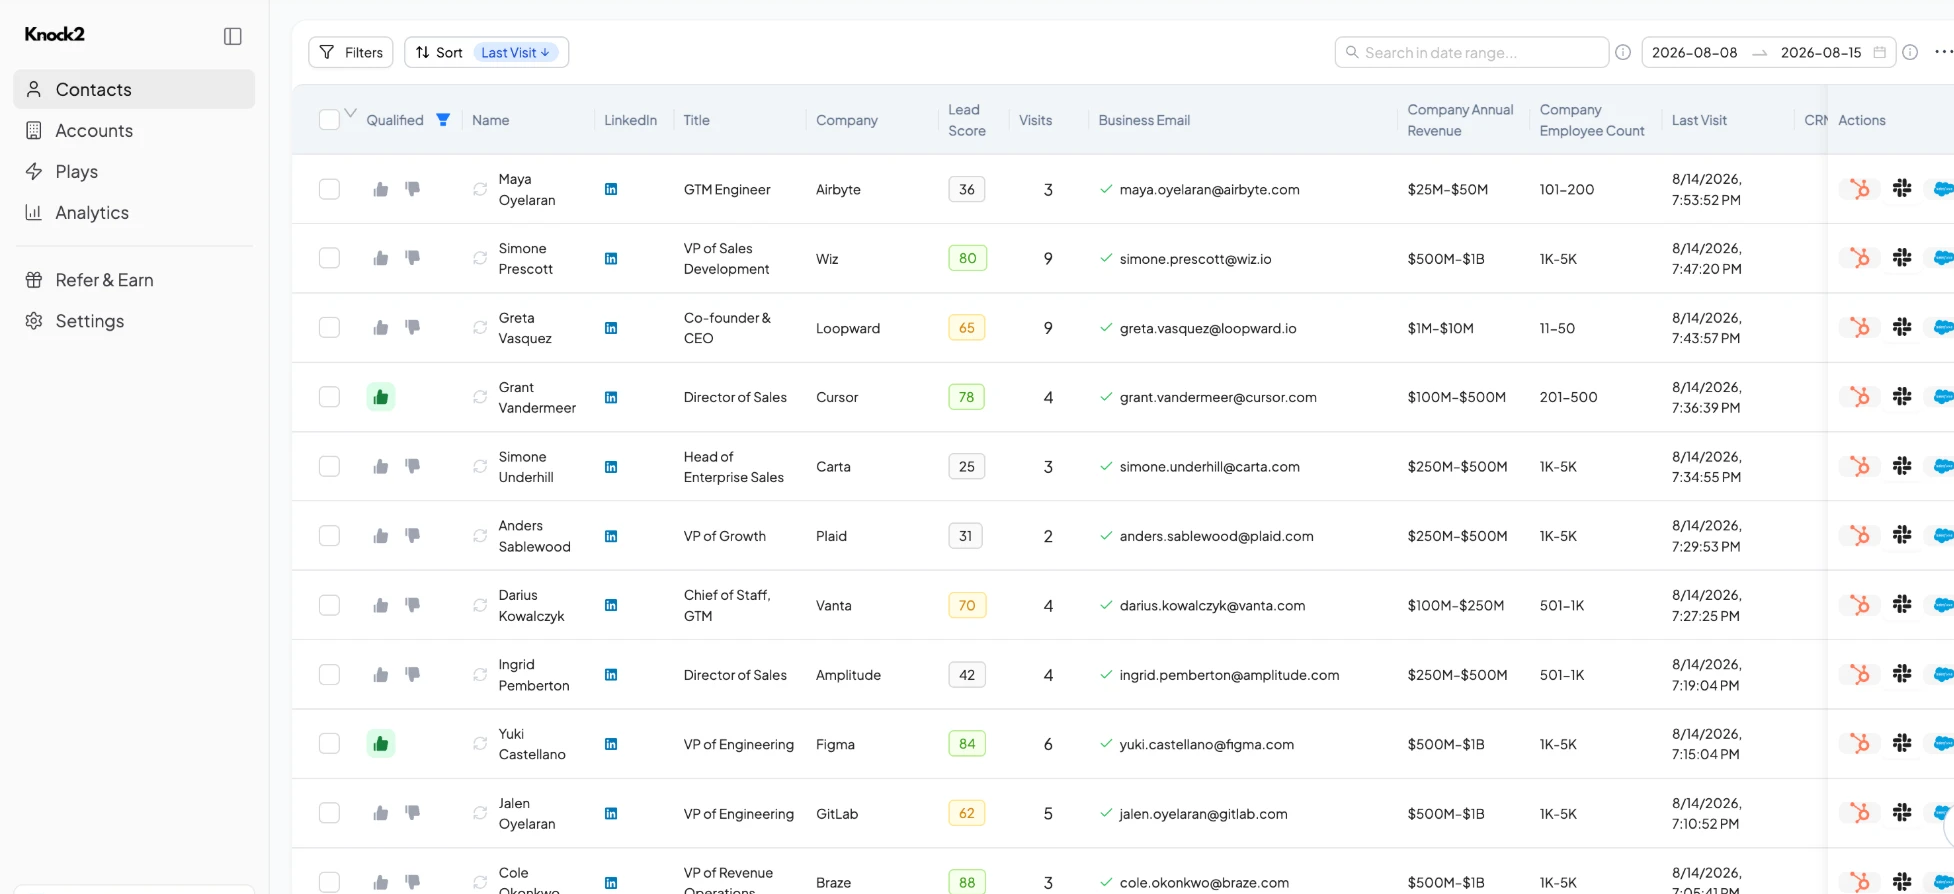Thumbs down Darius Kowalczyk
Image resolution: width=1954 pixels, height=894 pixels.
pos(412,605)
